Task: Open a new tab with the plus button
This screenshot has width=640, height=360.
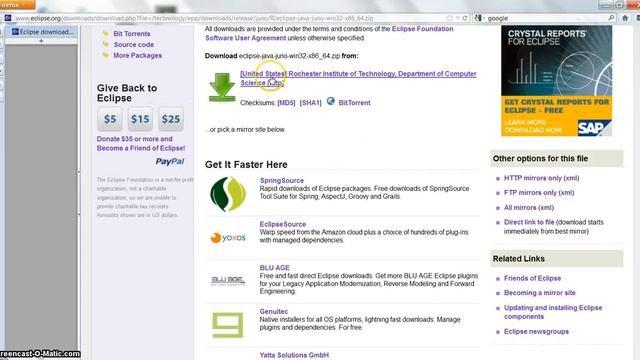Action: pos(41,41)
